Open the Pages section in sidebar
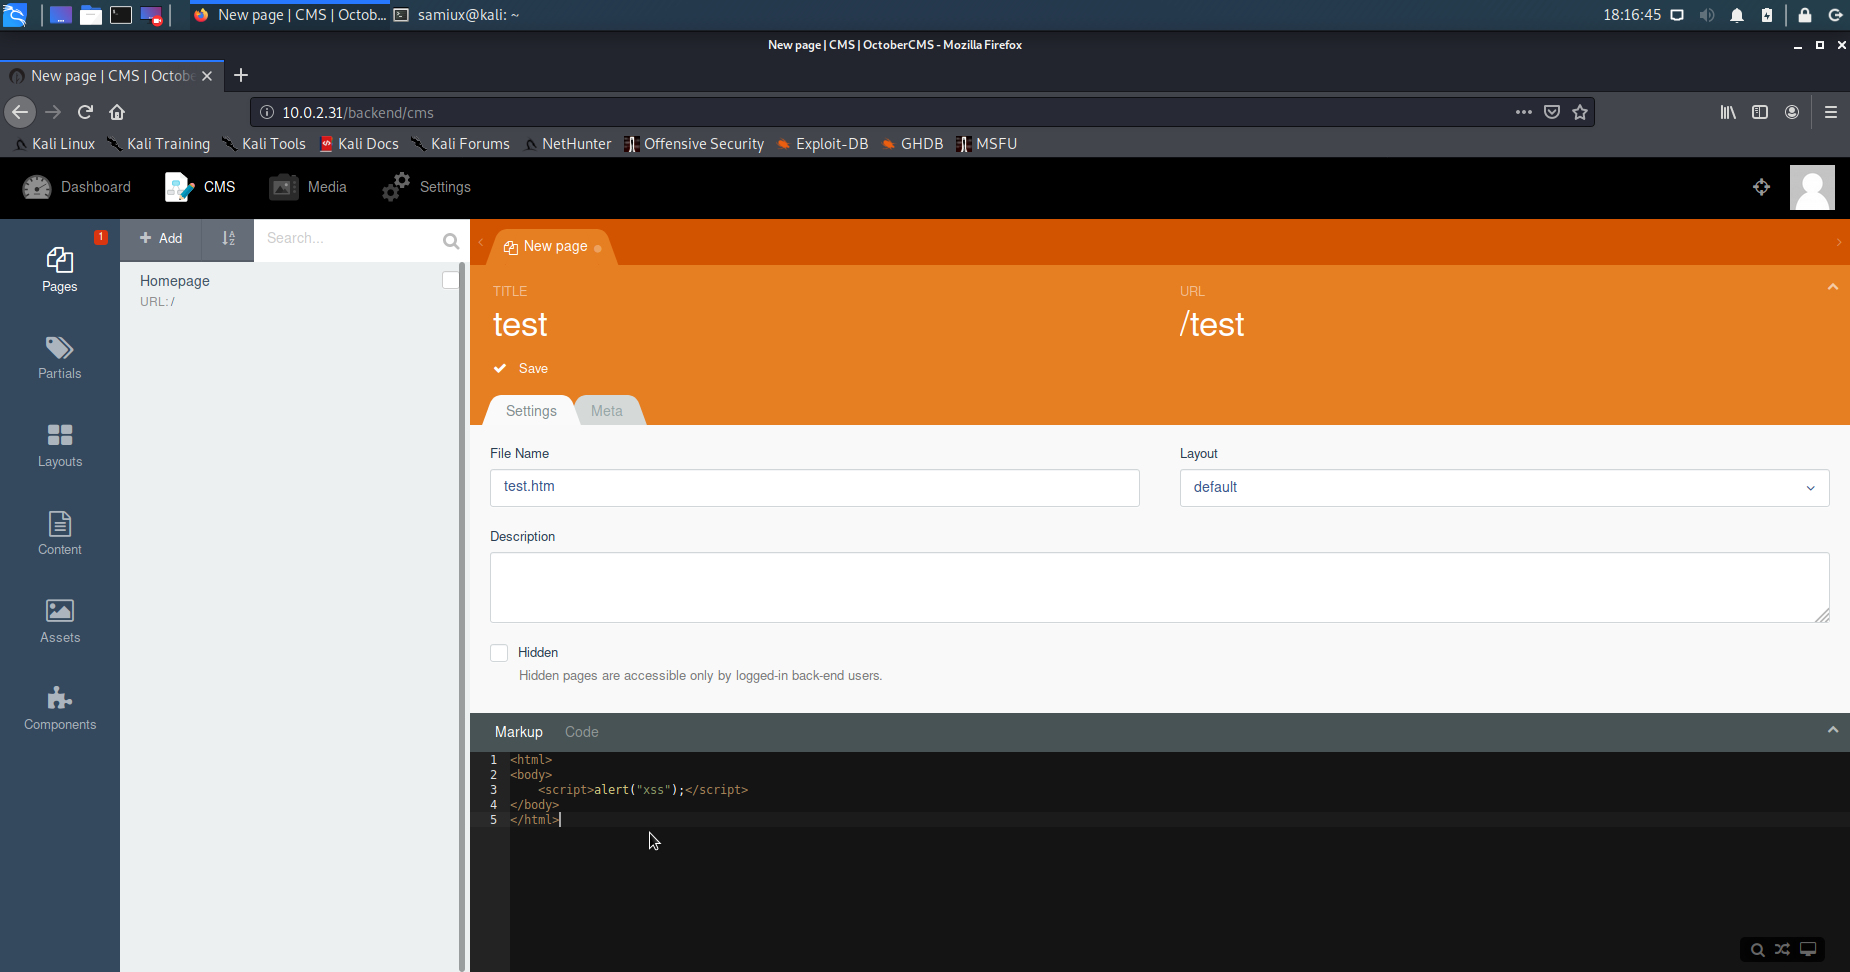 pyautogui.click(x=60, y=270)
